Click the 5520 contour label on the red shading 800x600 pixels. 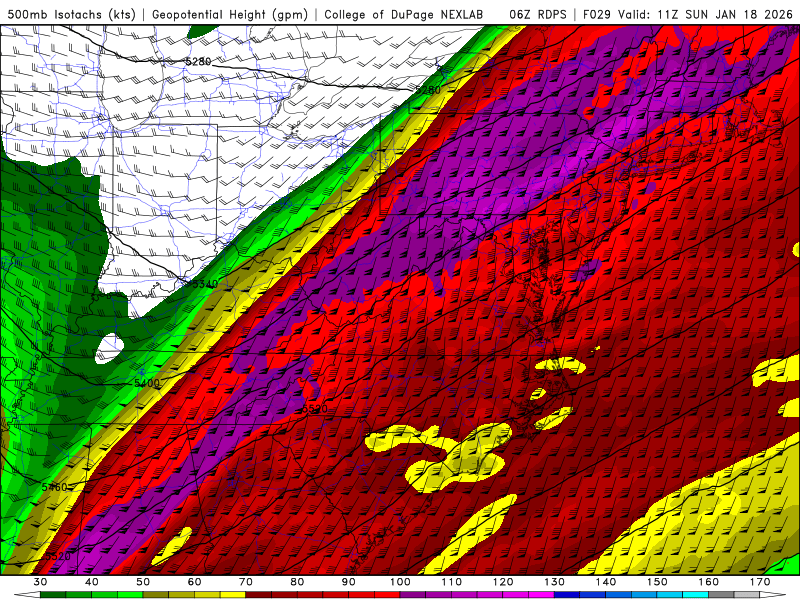[x=315, y=409]
